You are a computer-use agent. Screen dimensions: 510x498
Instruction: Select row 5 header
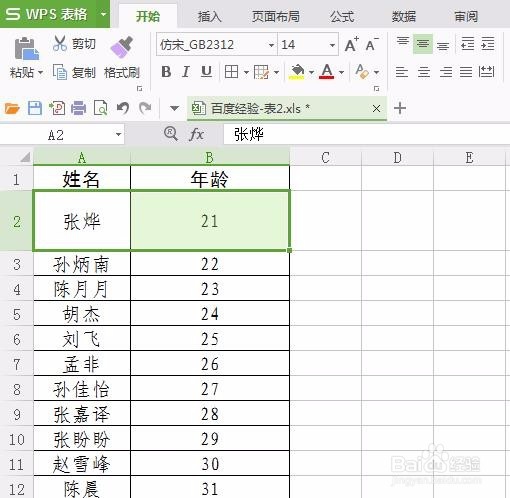point(17,314)
